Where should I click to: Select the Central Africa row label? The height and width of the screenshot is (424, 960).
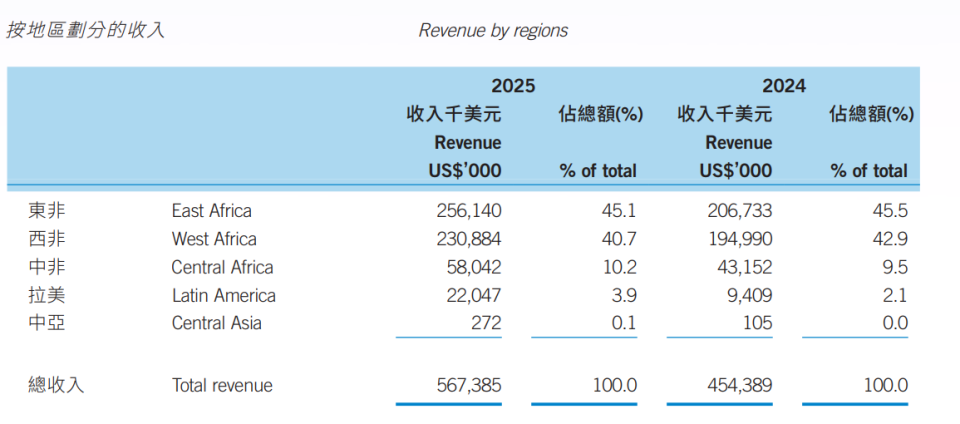point(222,267)
